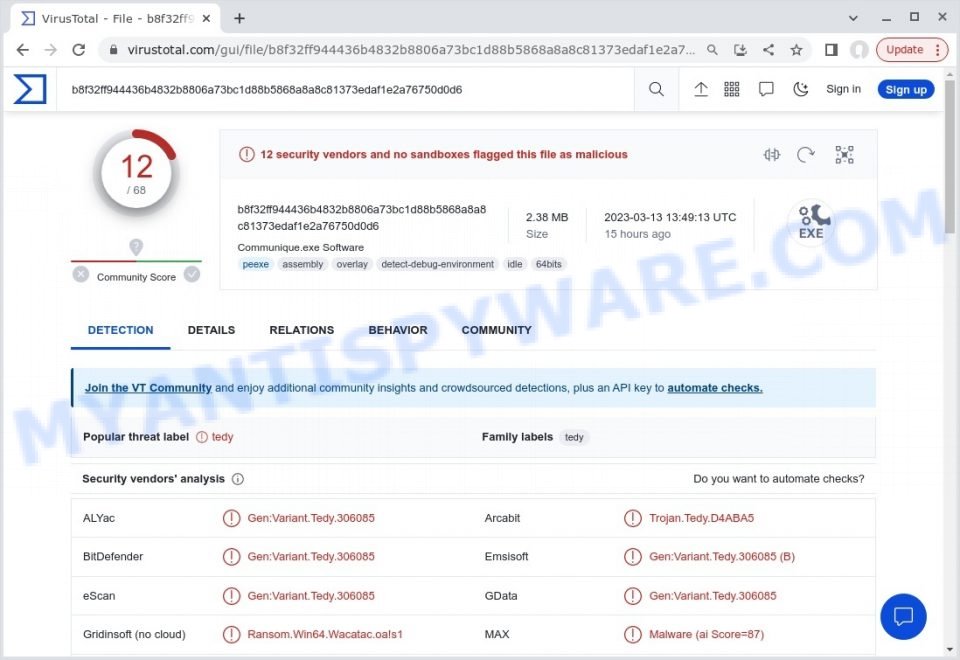960x660 pixels.
Task: Click the BitDefender vendor name
Action: pos(113,557)
